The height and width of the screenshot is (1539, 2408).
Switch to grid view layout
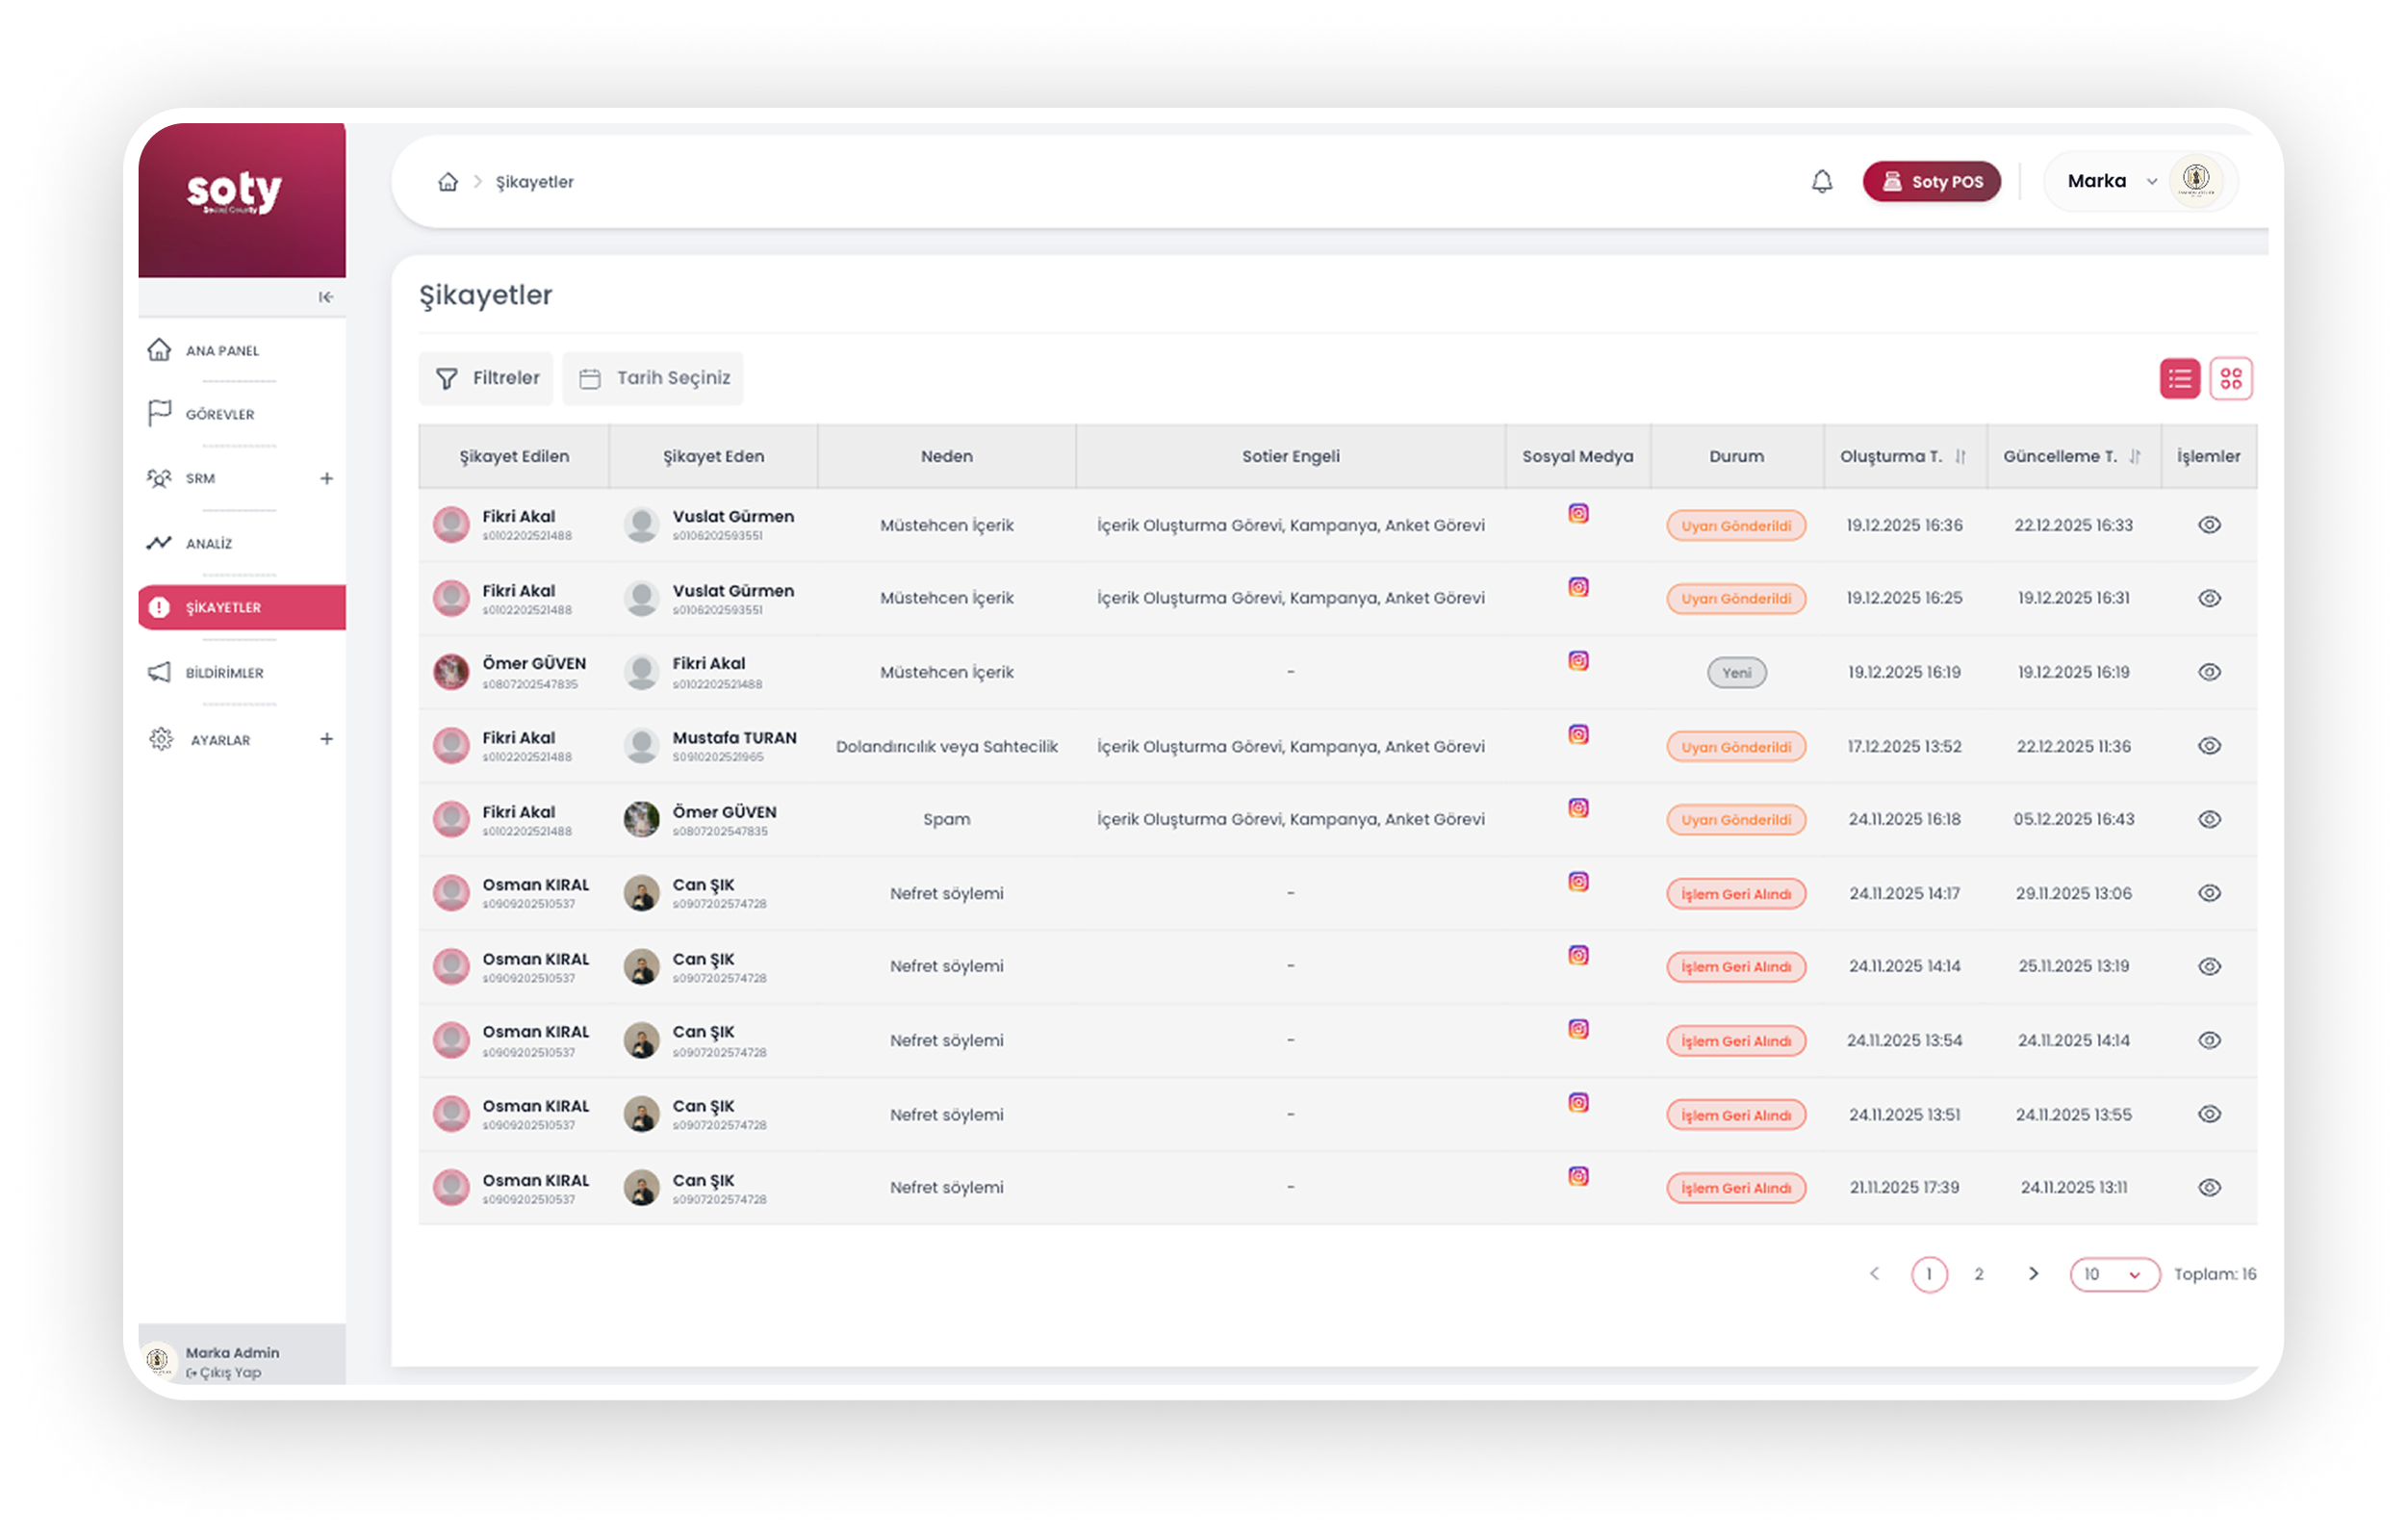click(x=2231, y=378)
